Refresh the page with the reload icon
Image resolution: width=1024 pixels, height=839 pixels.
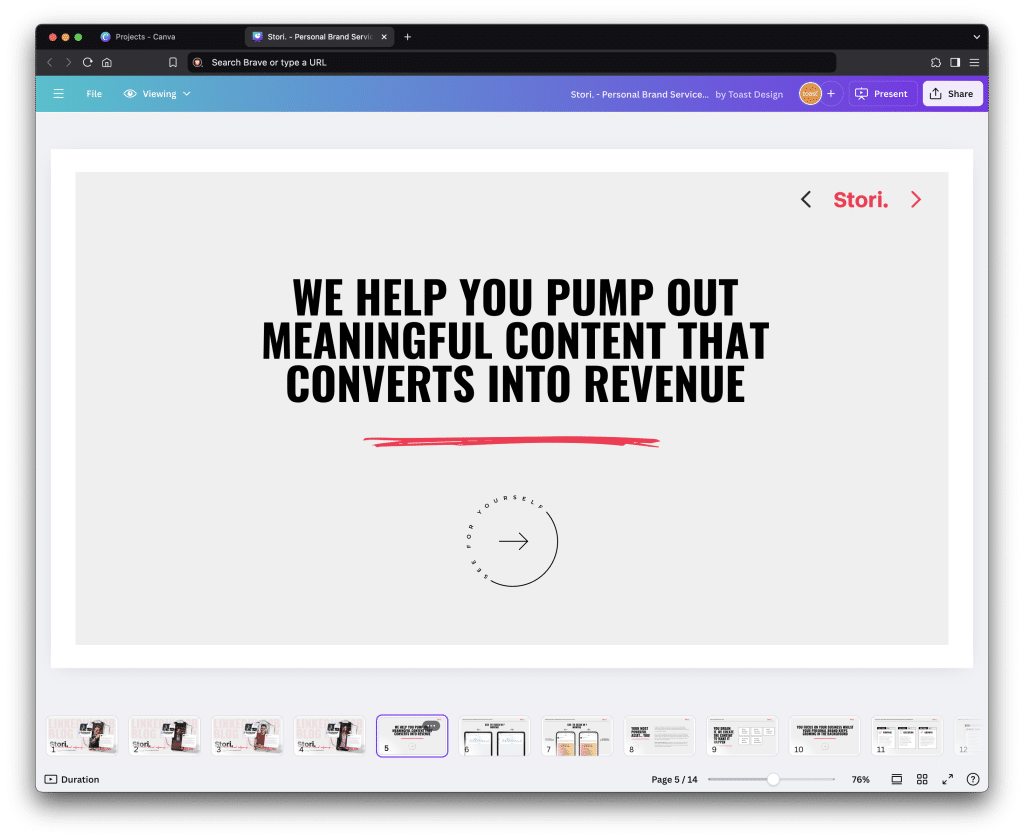[x=87, y=62]
